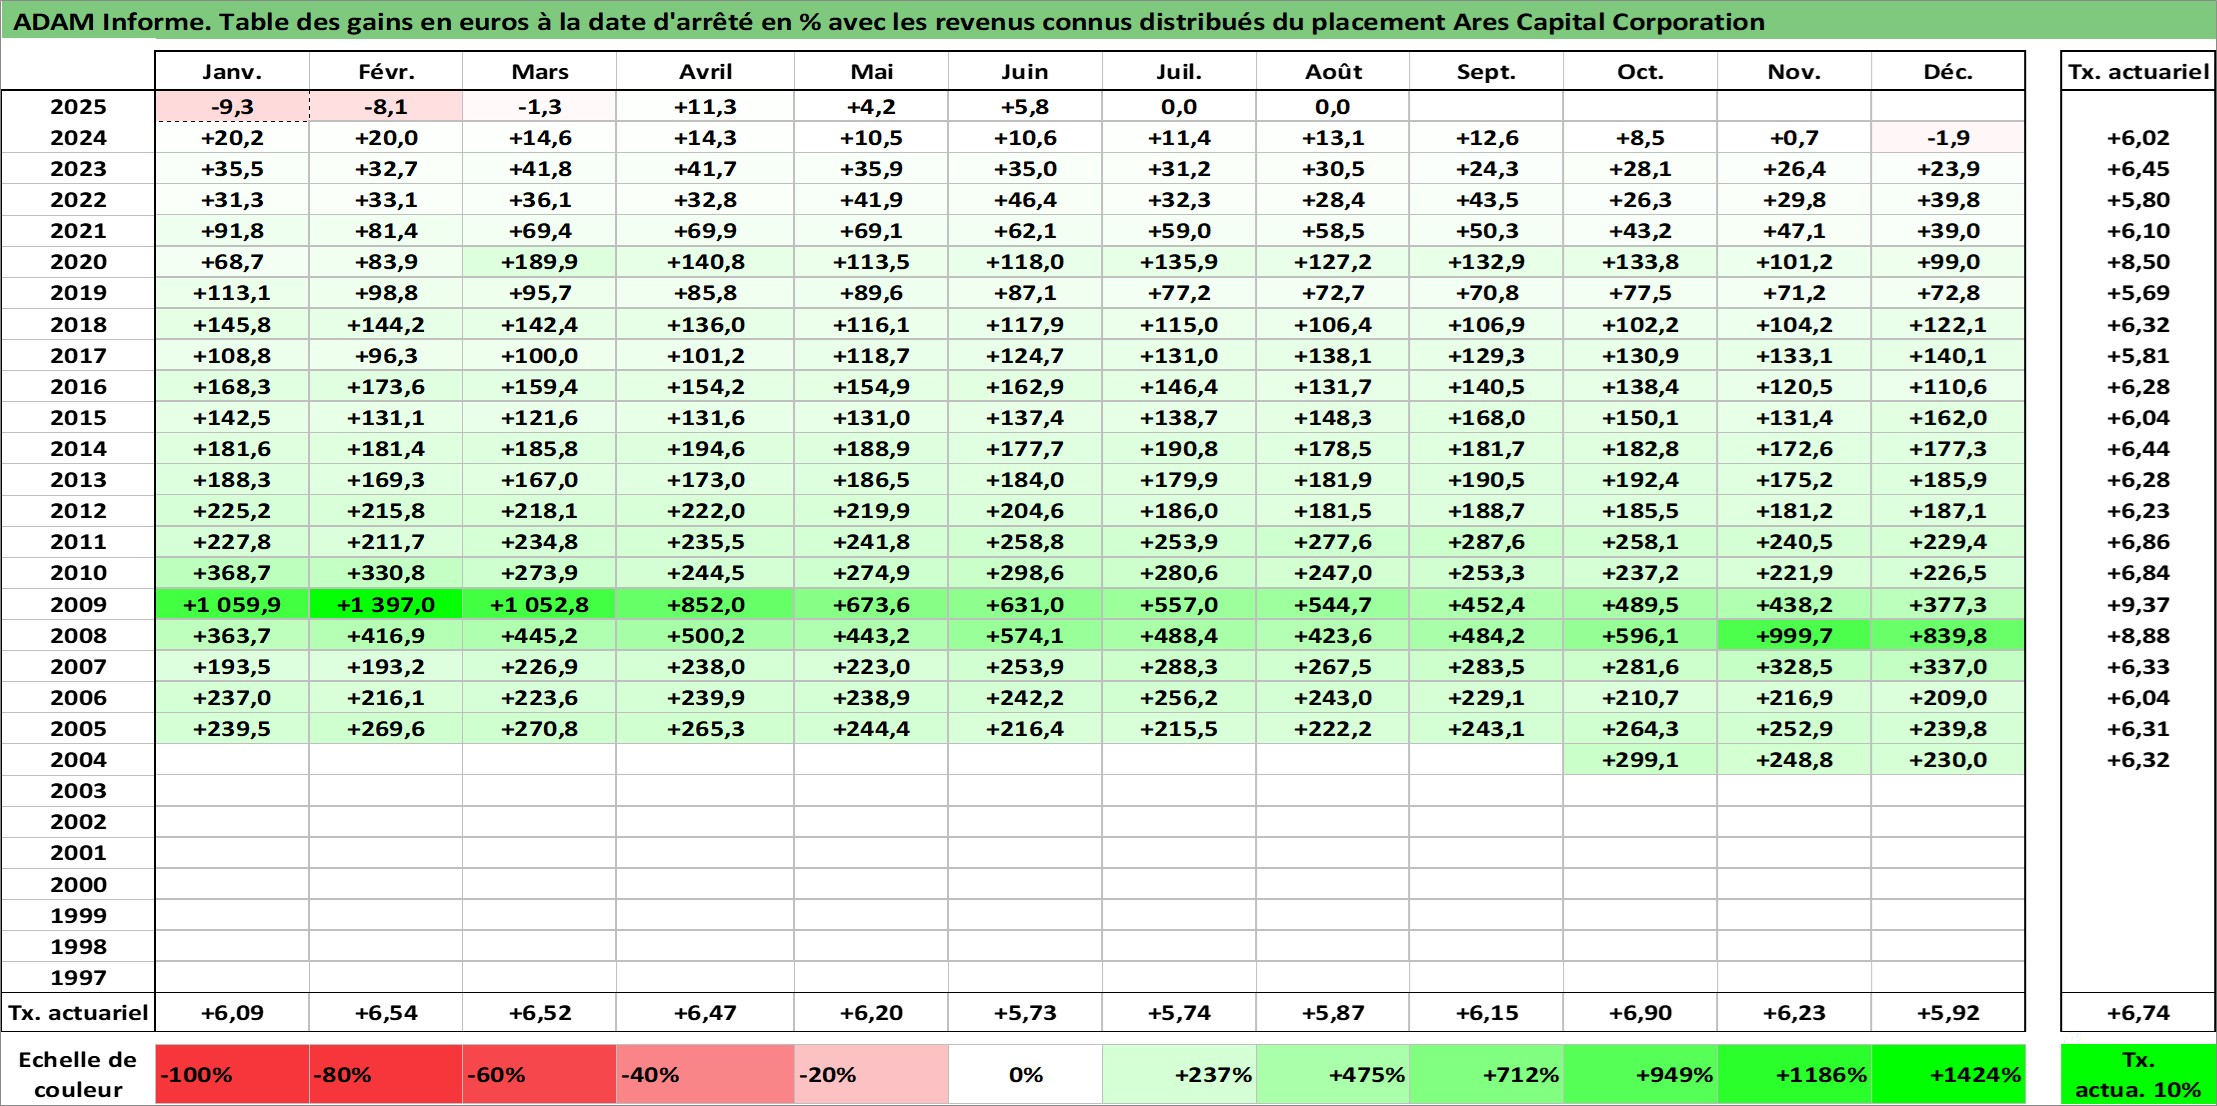Select the +0,7 cell in November 2024
The image size is (2217, 1106).
click(1794, 138)
